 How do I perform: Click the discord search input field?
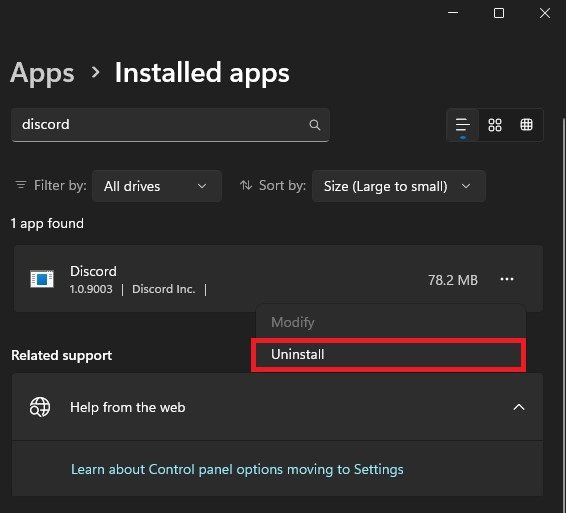(x=170, y=125)
